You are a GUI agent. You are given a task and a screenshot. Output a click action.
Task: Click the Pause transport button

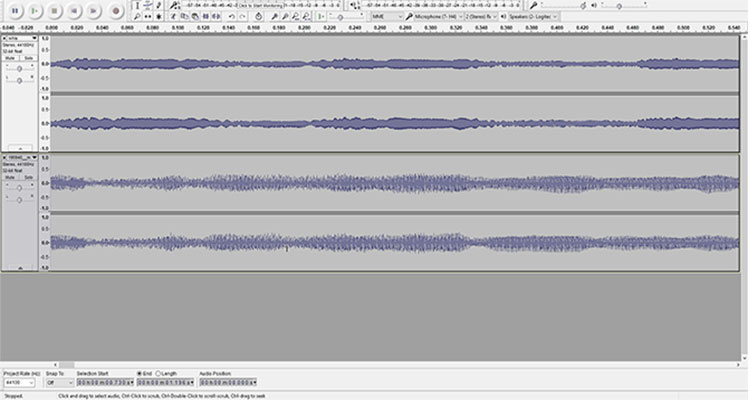pos(15,11)
